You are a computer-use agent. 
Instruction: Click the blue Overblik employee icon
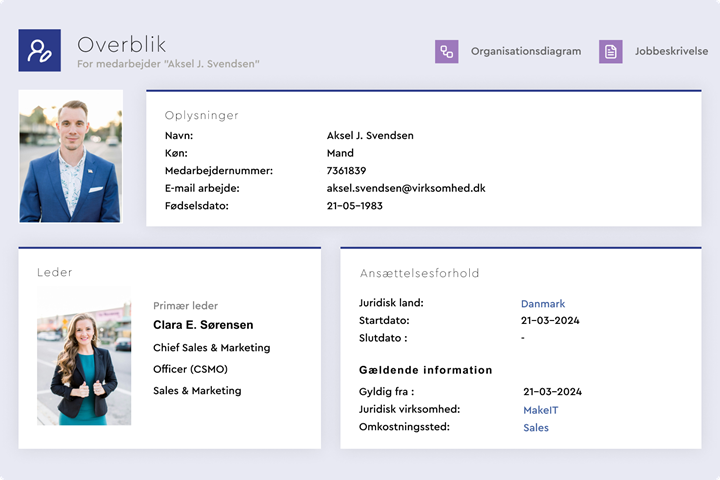pos(40,50)
